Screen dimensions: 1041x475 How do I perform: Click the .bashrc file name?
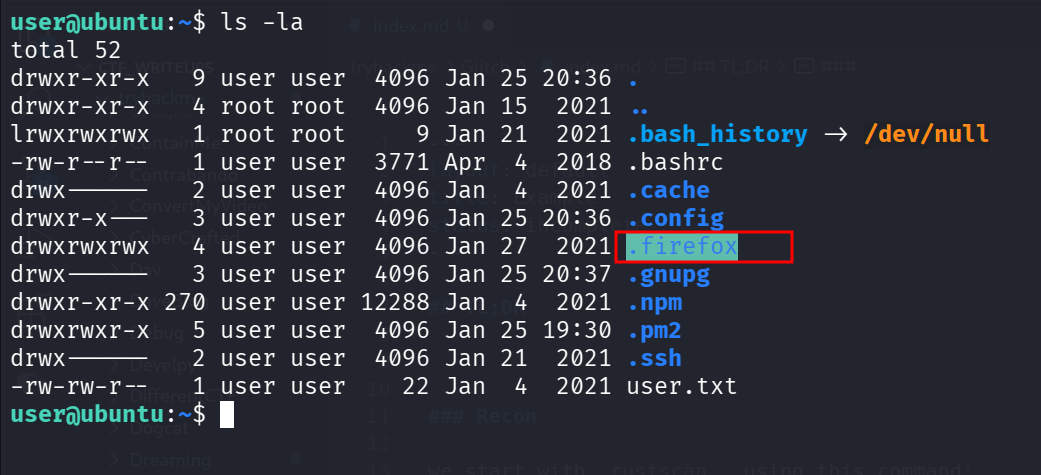(x=675, y=162)
